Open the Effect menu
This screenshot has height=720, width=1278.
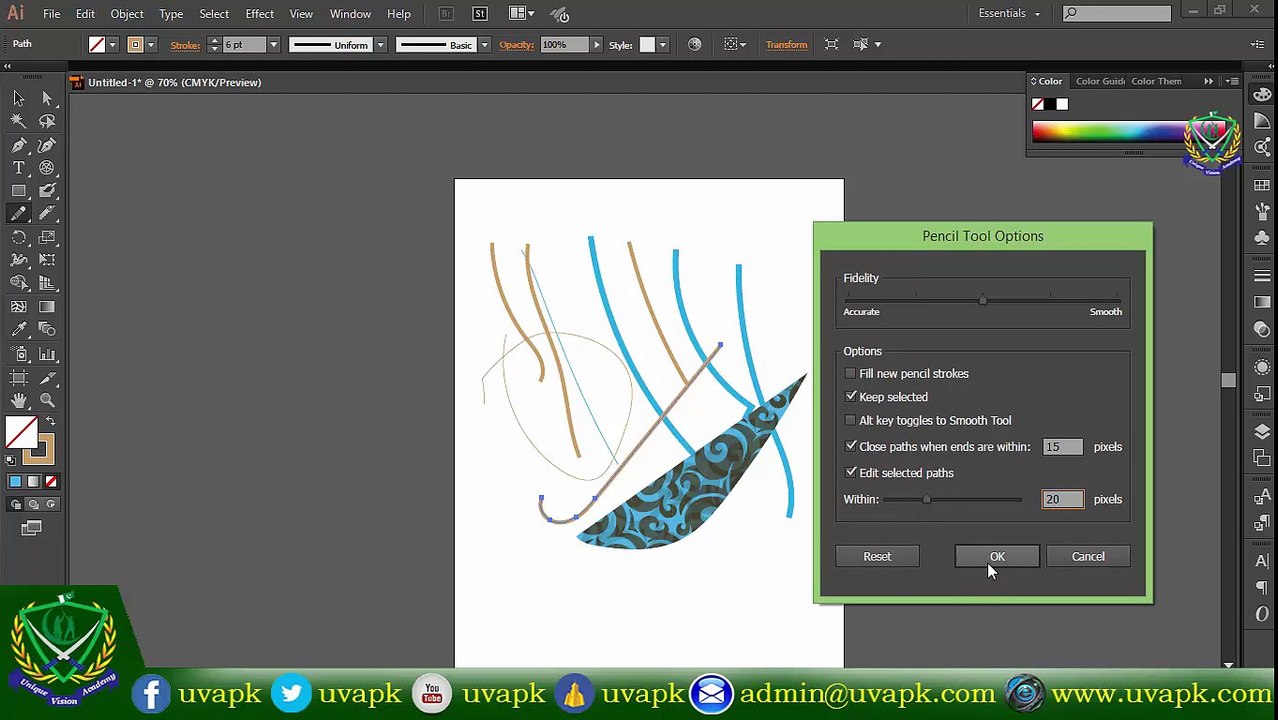point(259,14)
